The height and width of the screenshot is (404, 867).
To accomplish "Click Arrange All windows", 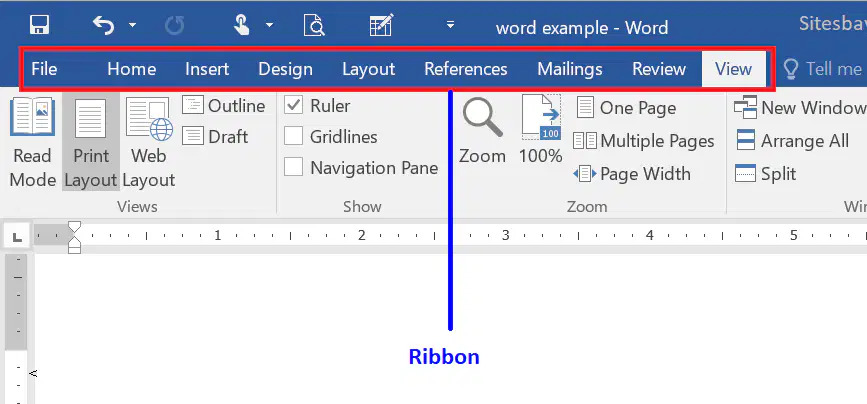I will [792, 141].
